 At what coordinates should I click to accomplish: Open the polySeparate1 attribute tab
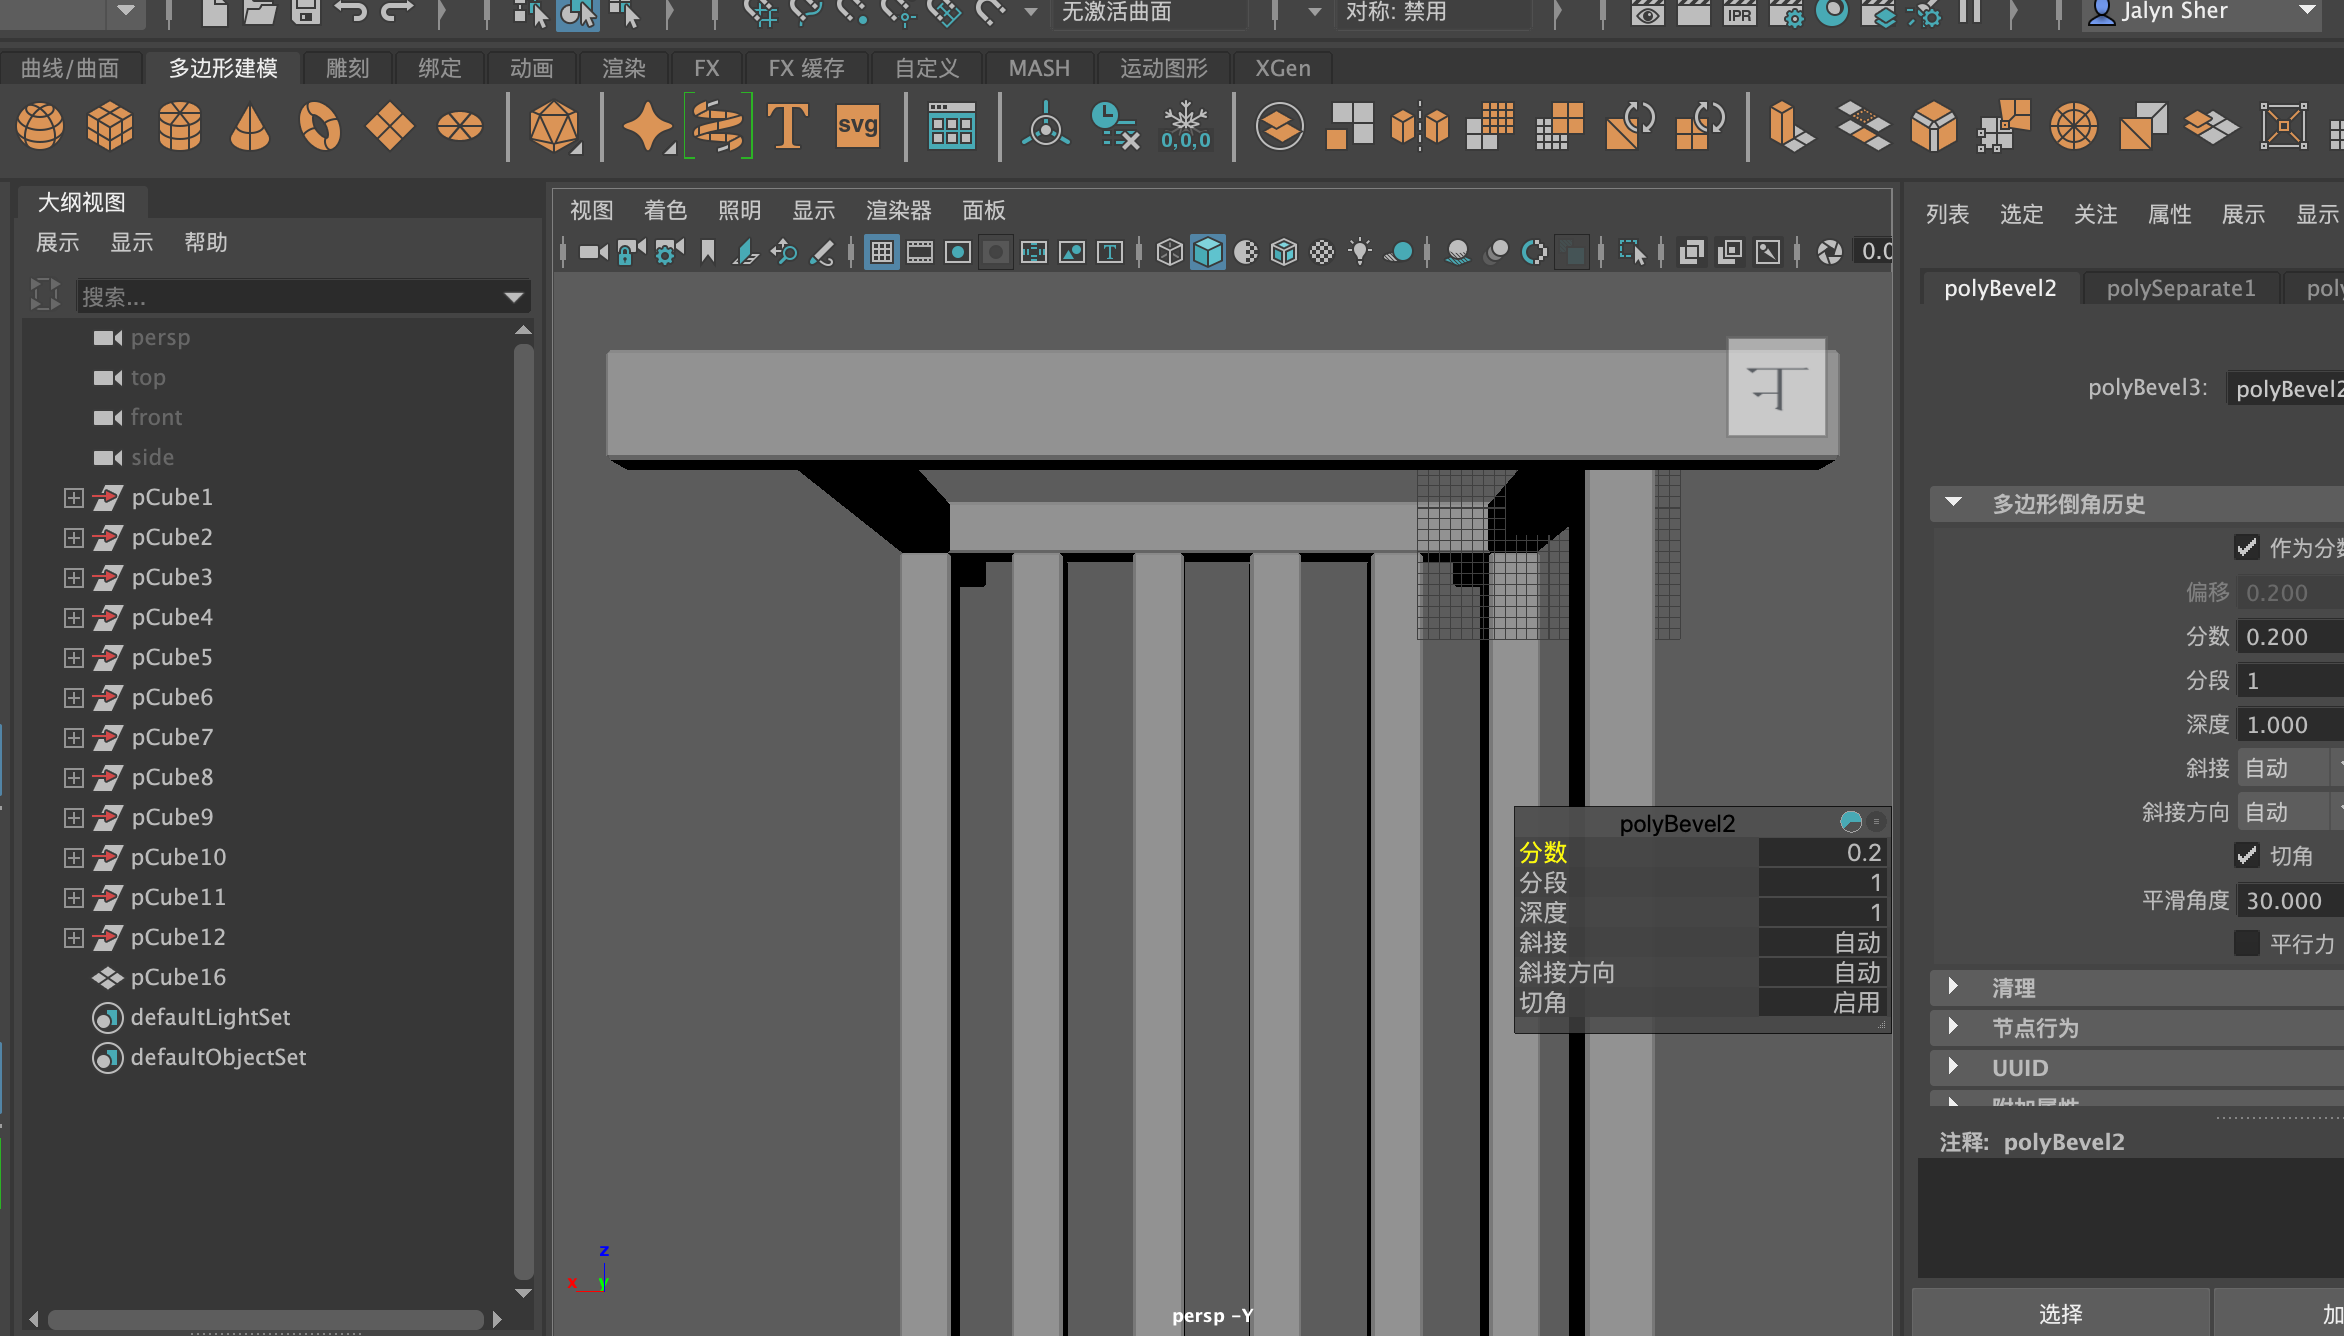tap(2180, 288)
